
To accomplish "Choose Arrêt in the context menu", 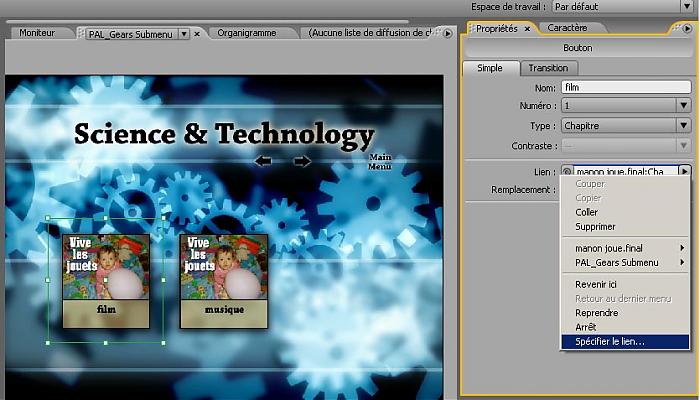I will click(x=625, y=327).
